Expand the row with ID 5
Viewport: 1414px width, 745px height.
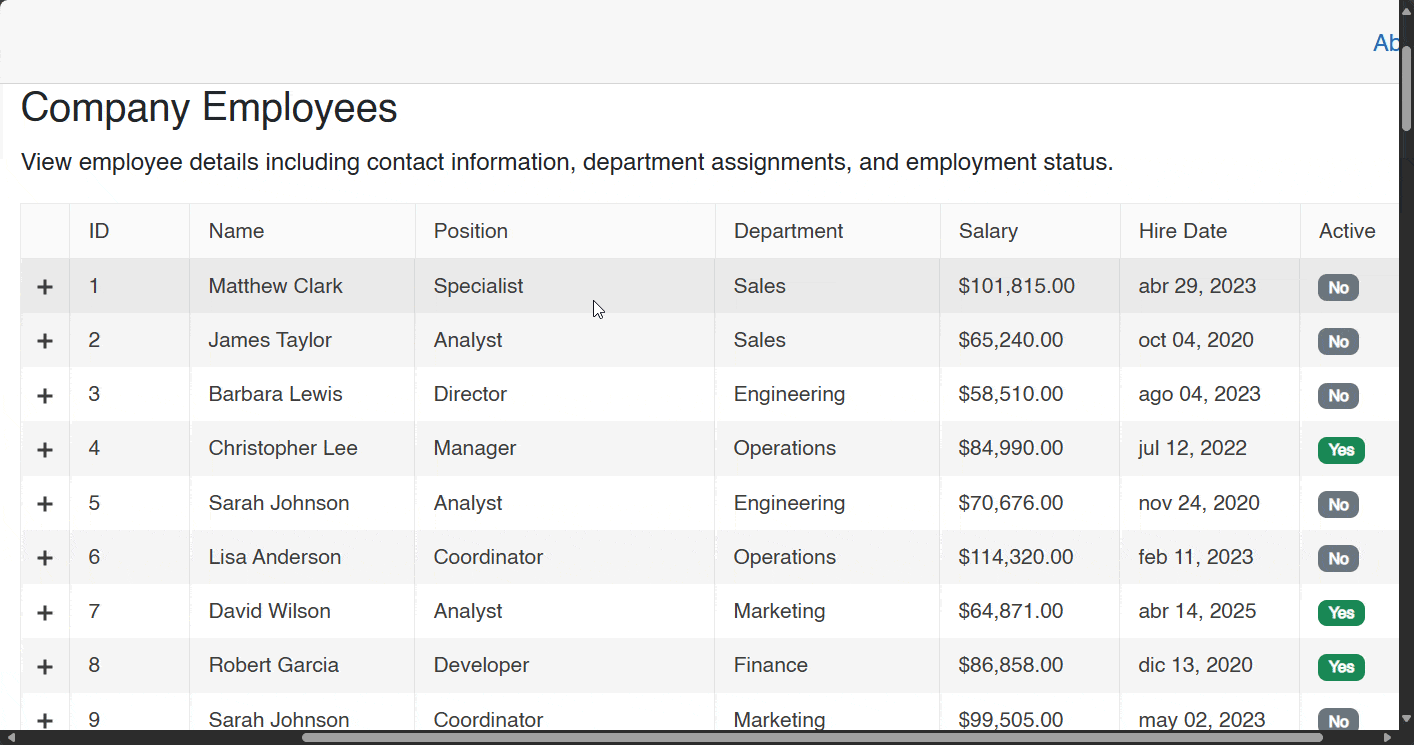pos(45,504)
